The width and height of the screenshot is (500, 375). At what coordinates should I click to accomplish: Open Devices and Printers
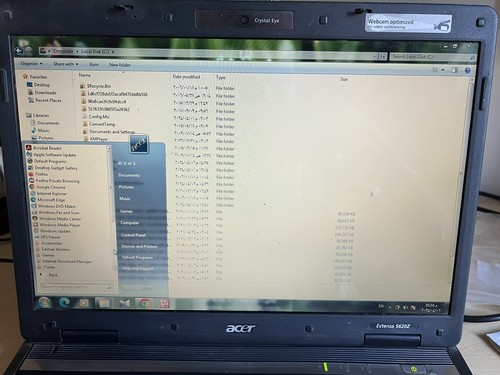pos(139,246)
